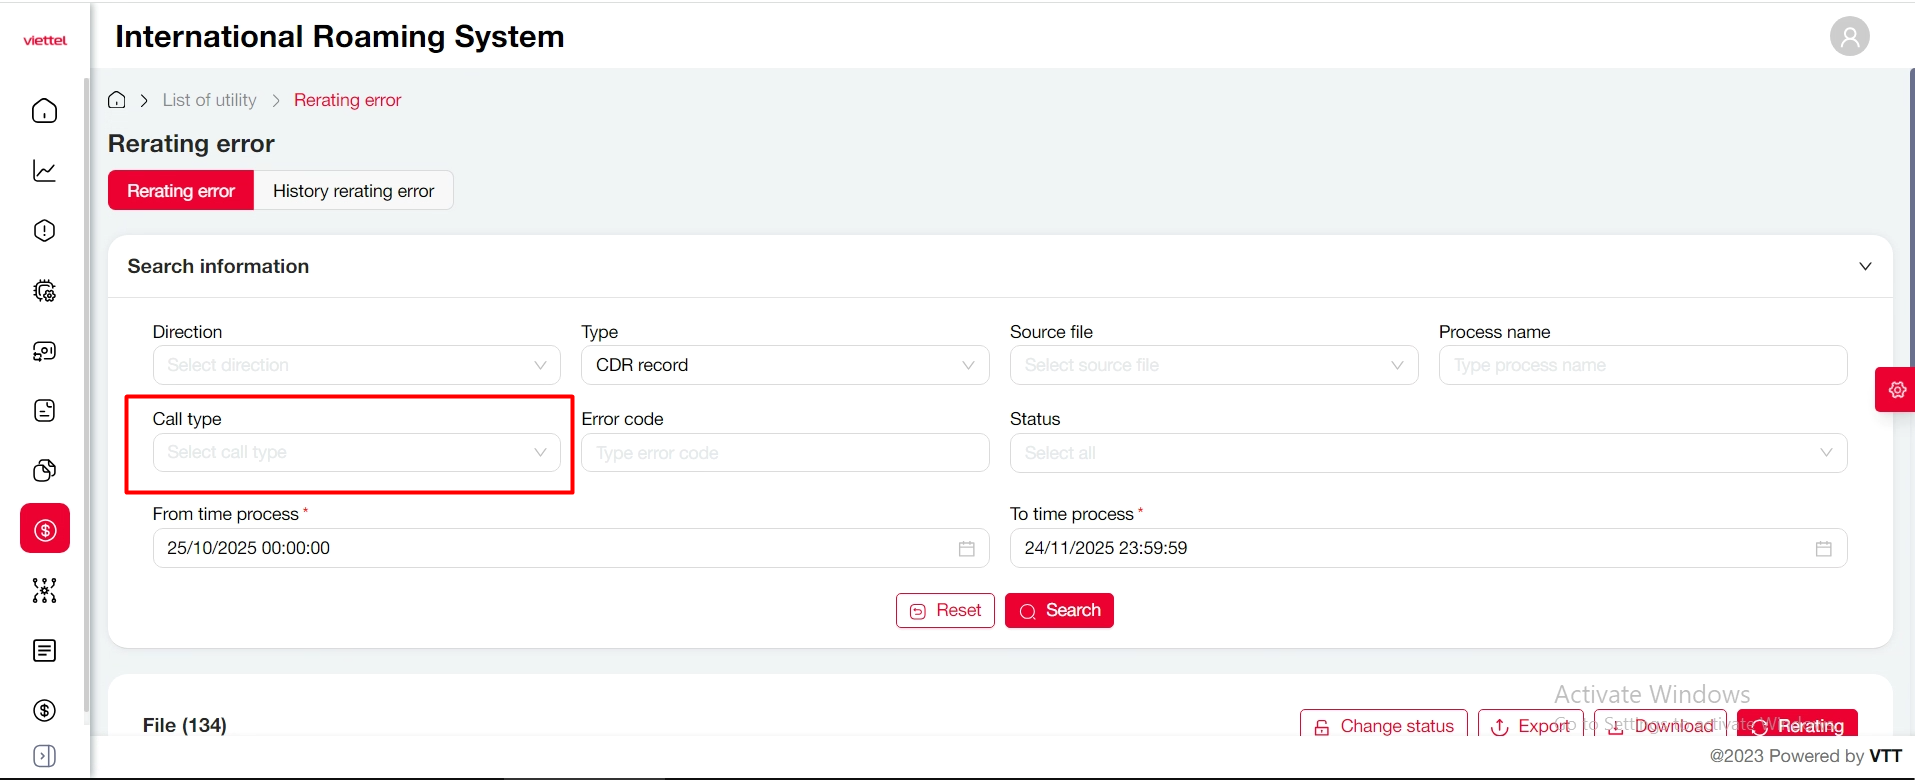Viewport: 1915px width, 780px height.
Task: Open the Call type dropdown
Action: 356,453
